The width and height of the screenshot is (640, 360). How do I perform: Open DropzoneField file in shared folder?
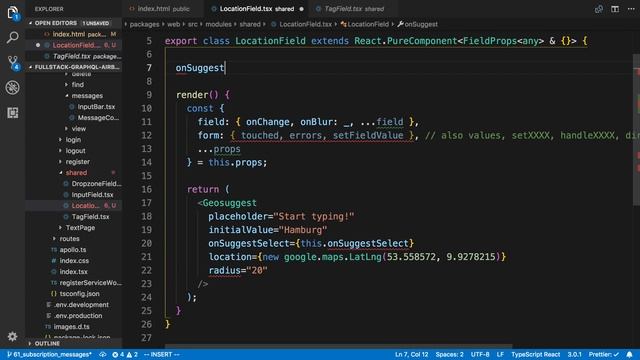[x=96, y=184]
